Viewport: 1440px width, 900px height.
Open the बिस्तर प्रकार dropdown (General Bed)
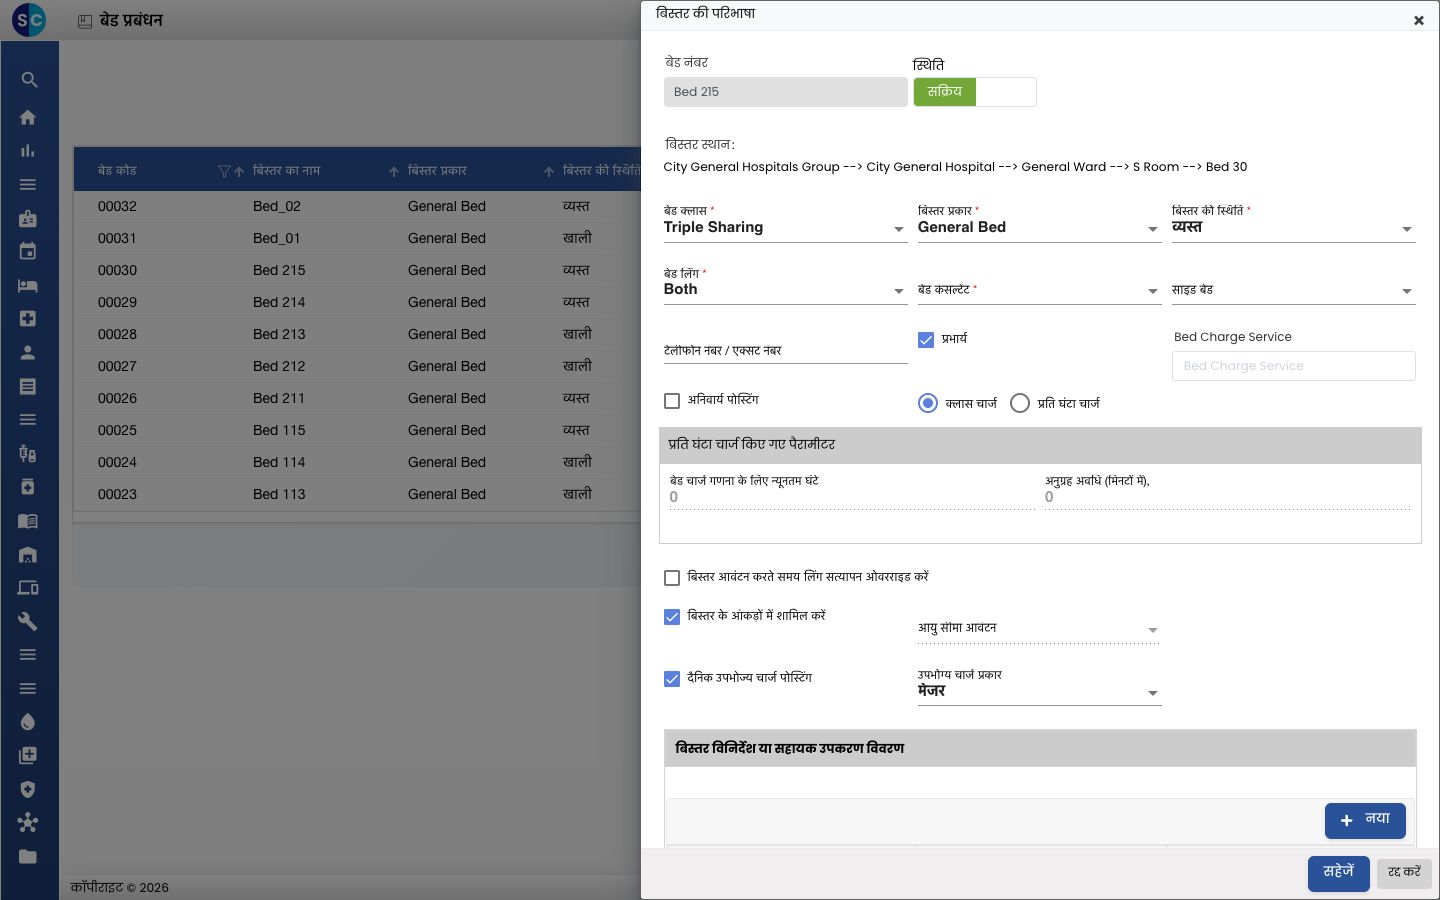1040,228
